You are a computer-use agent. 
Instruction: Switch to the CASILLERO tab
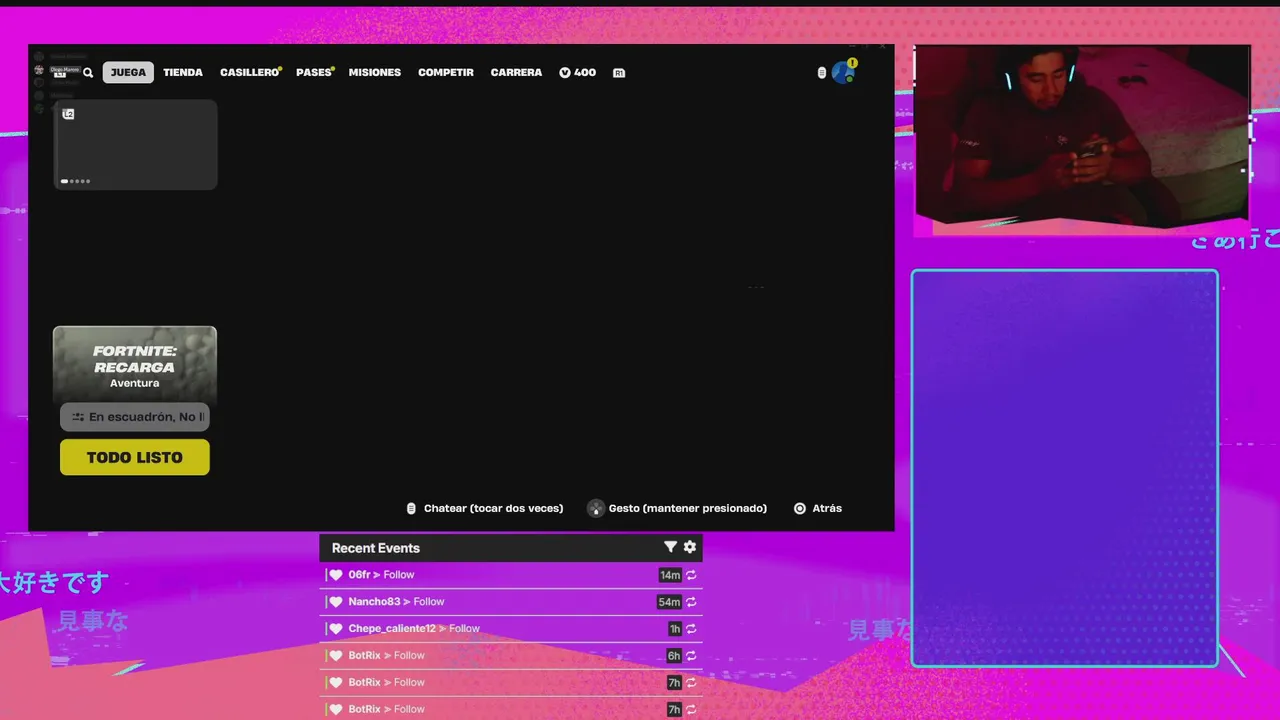pos(250,72)
